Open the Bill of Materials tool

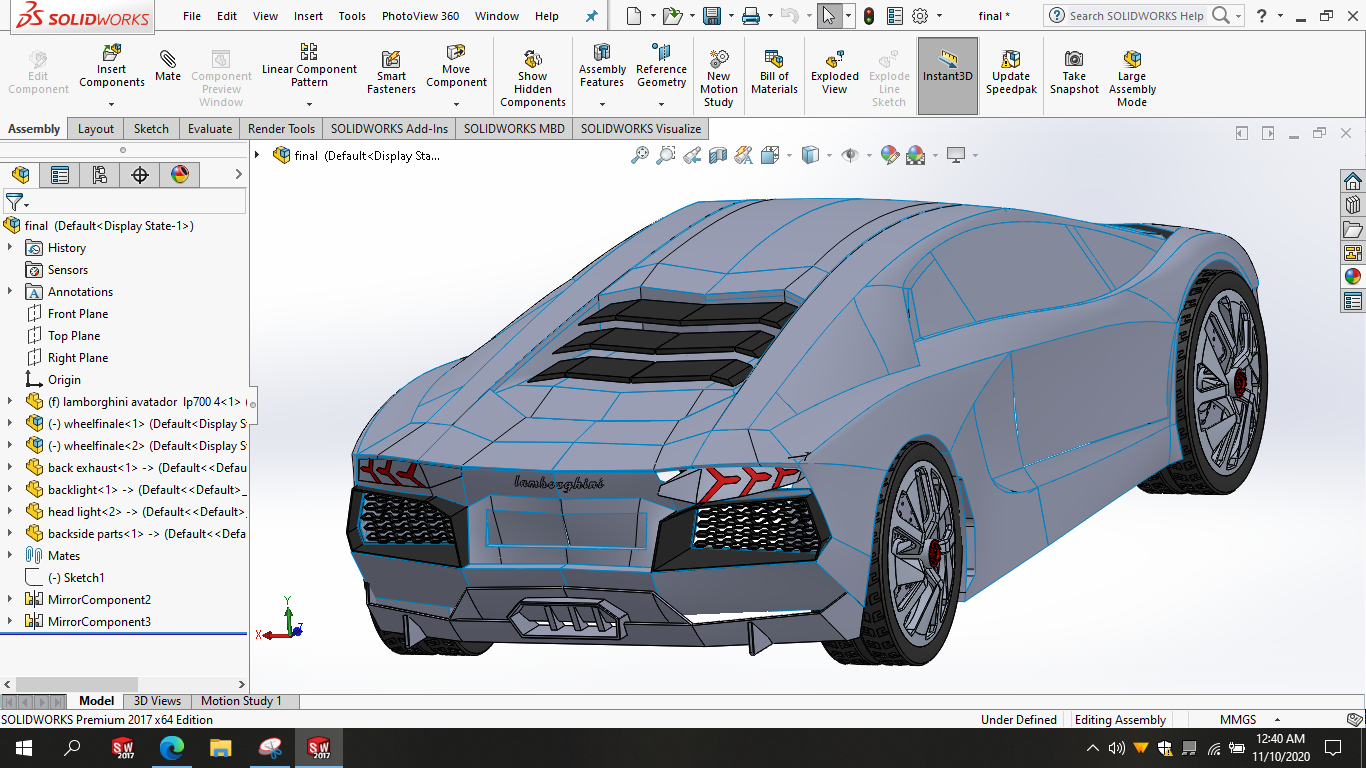click(x=774, y=73)
